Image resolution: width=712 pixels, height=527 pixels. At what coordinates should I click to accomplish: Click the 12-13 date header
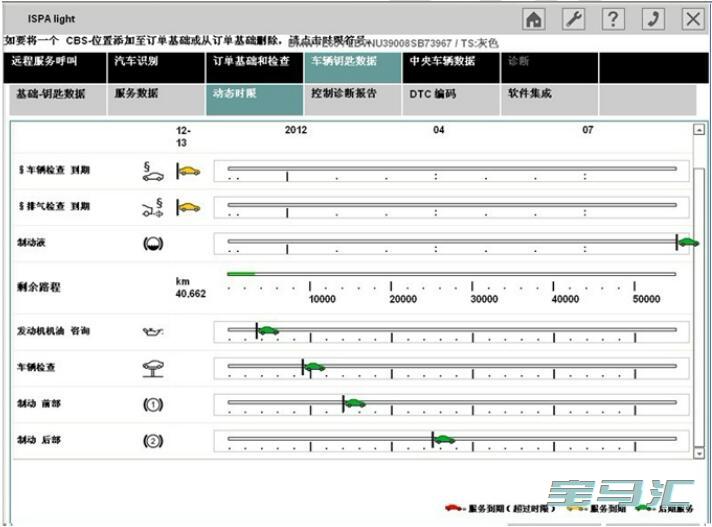point(183,137)
